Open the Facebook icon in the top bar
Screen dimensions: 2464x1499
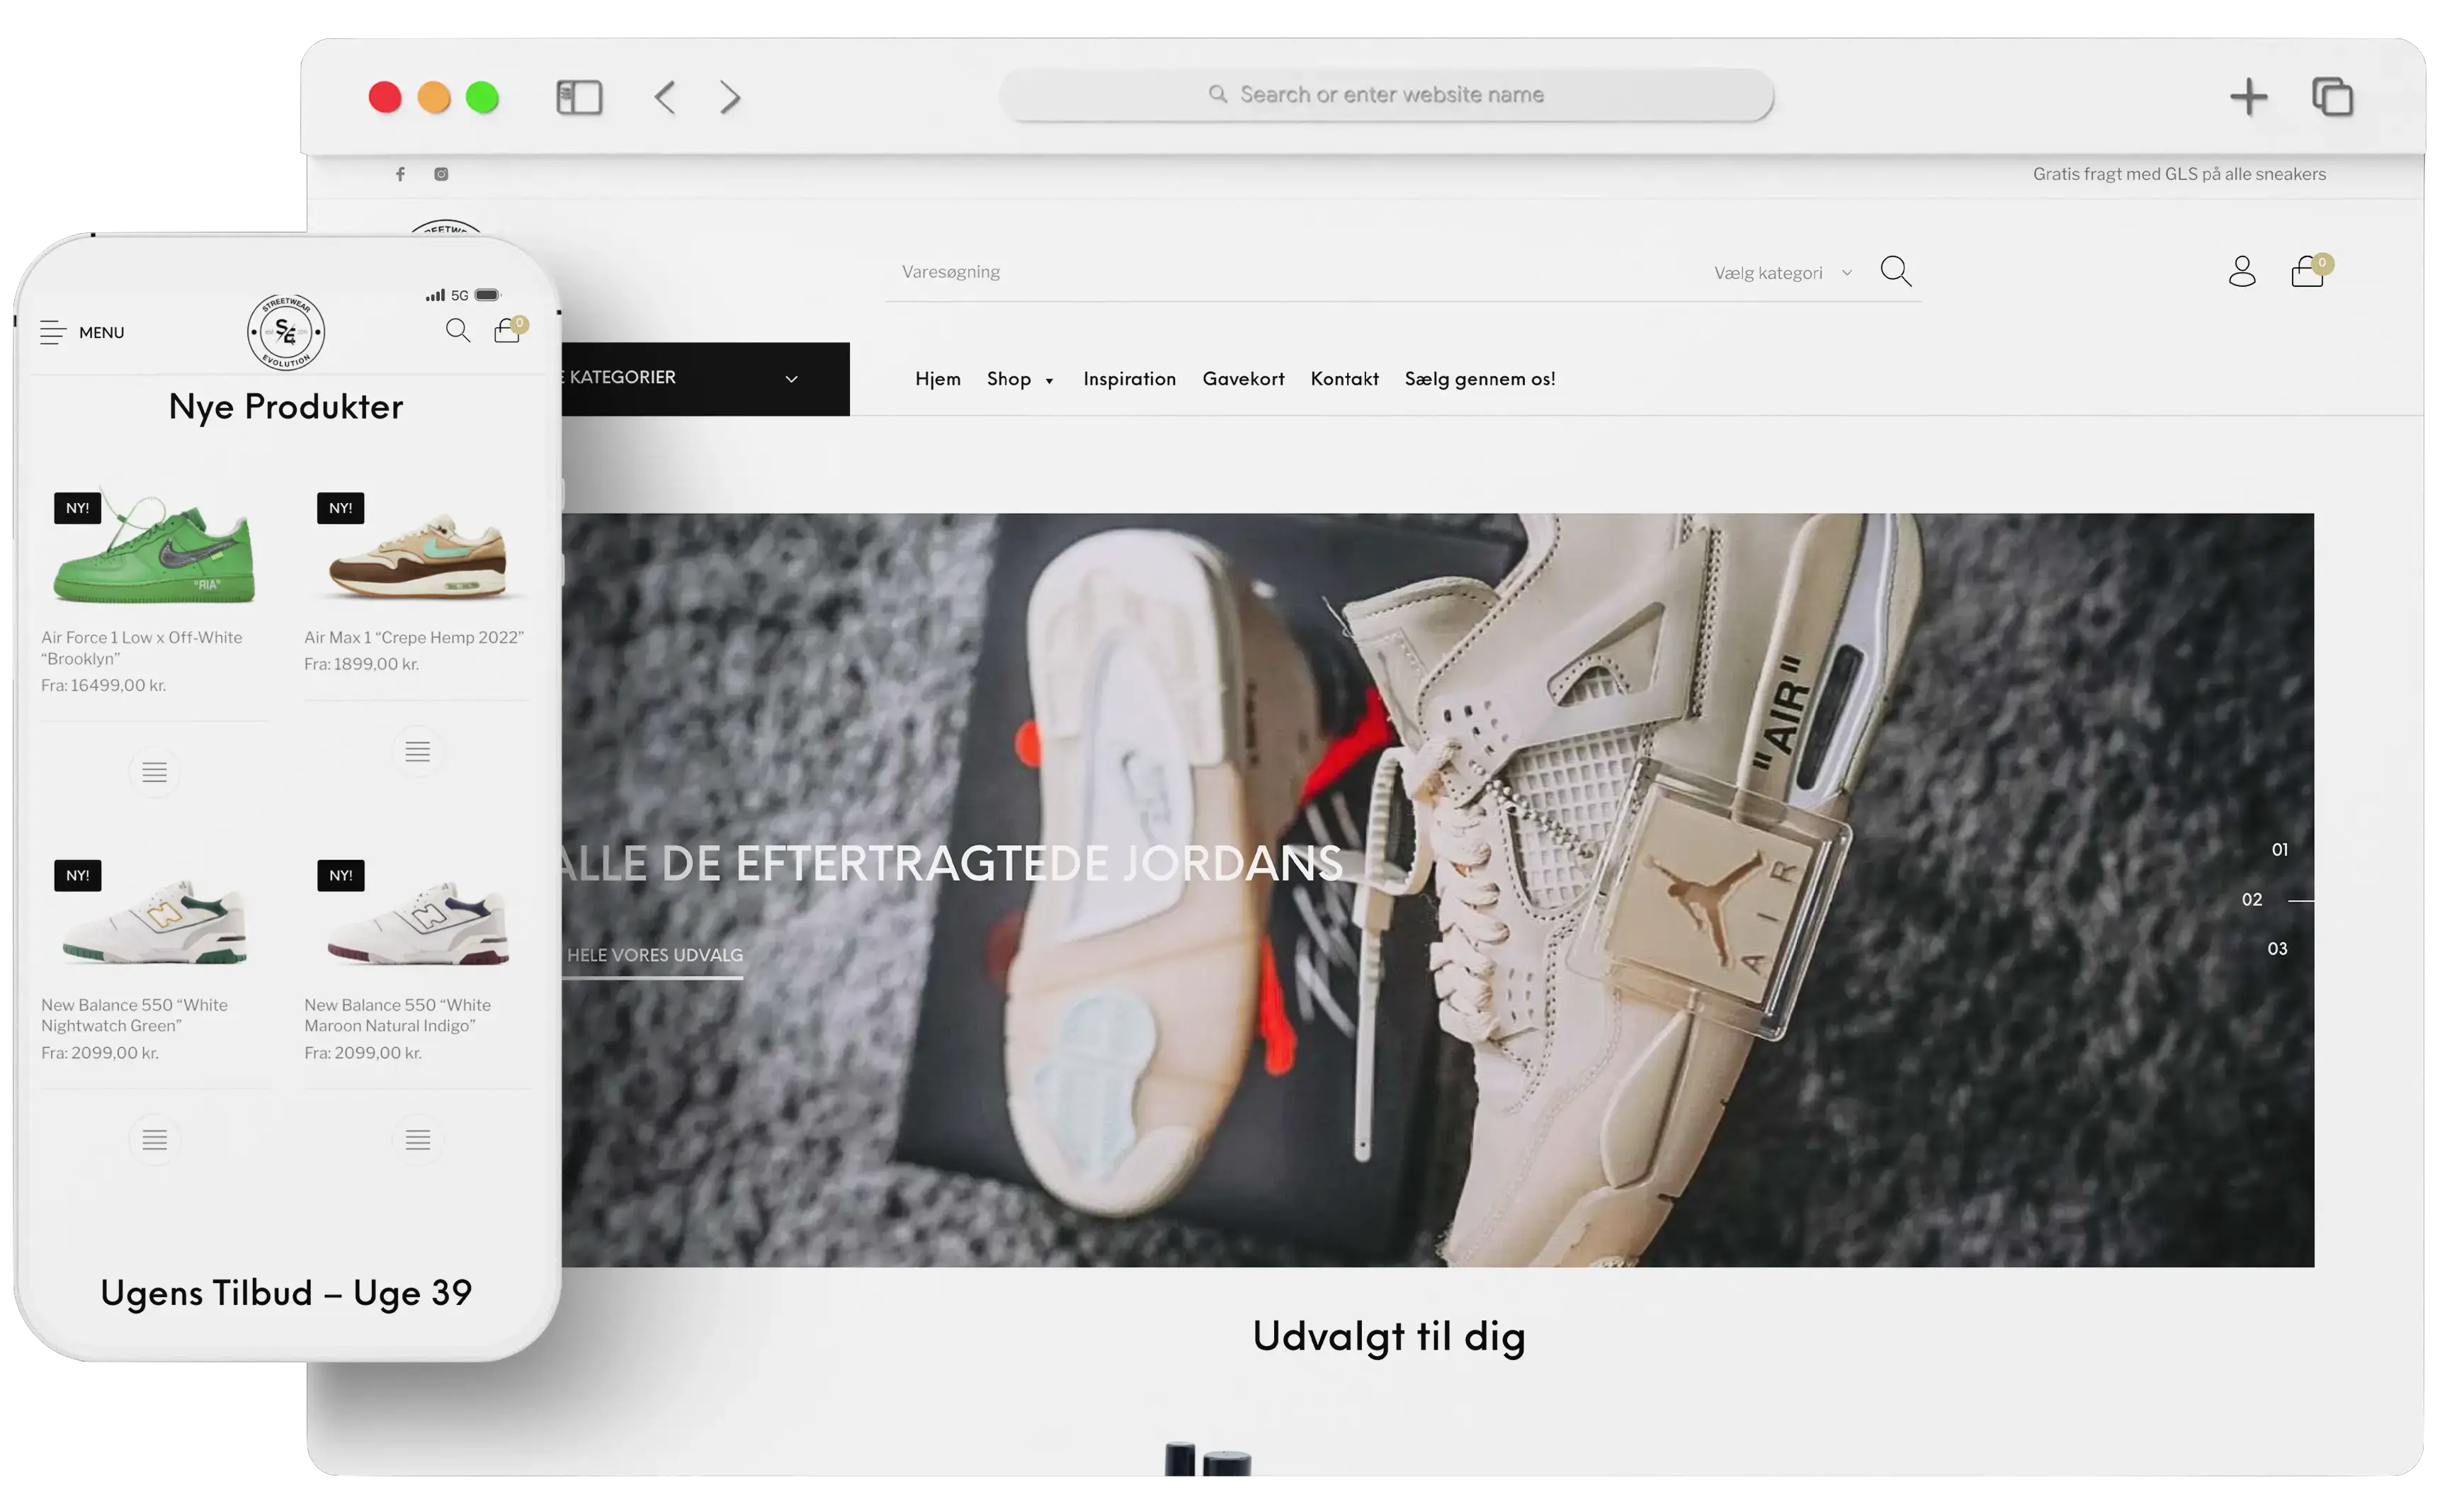400,174
